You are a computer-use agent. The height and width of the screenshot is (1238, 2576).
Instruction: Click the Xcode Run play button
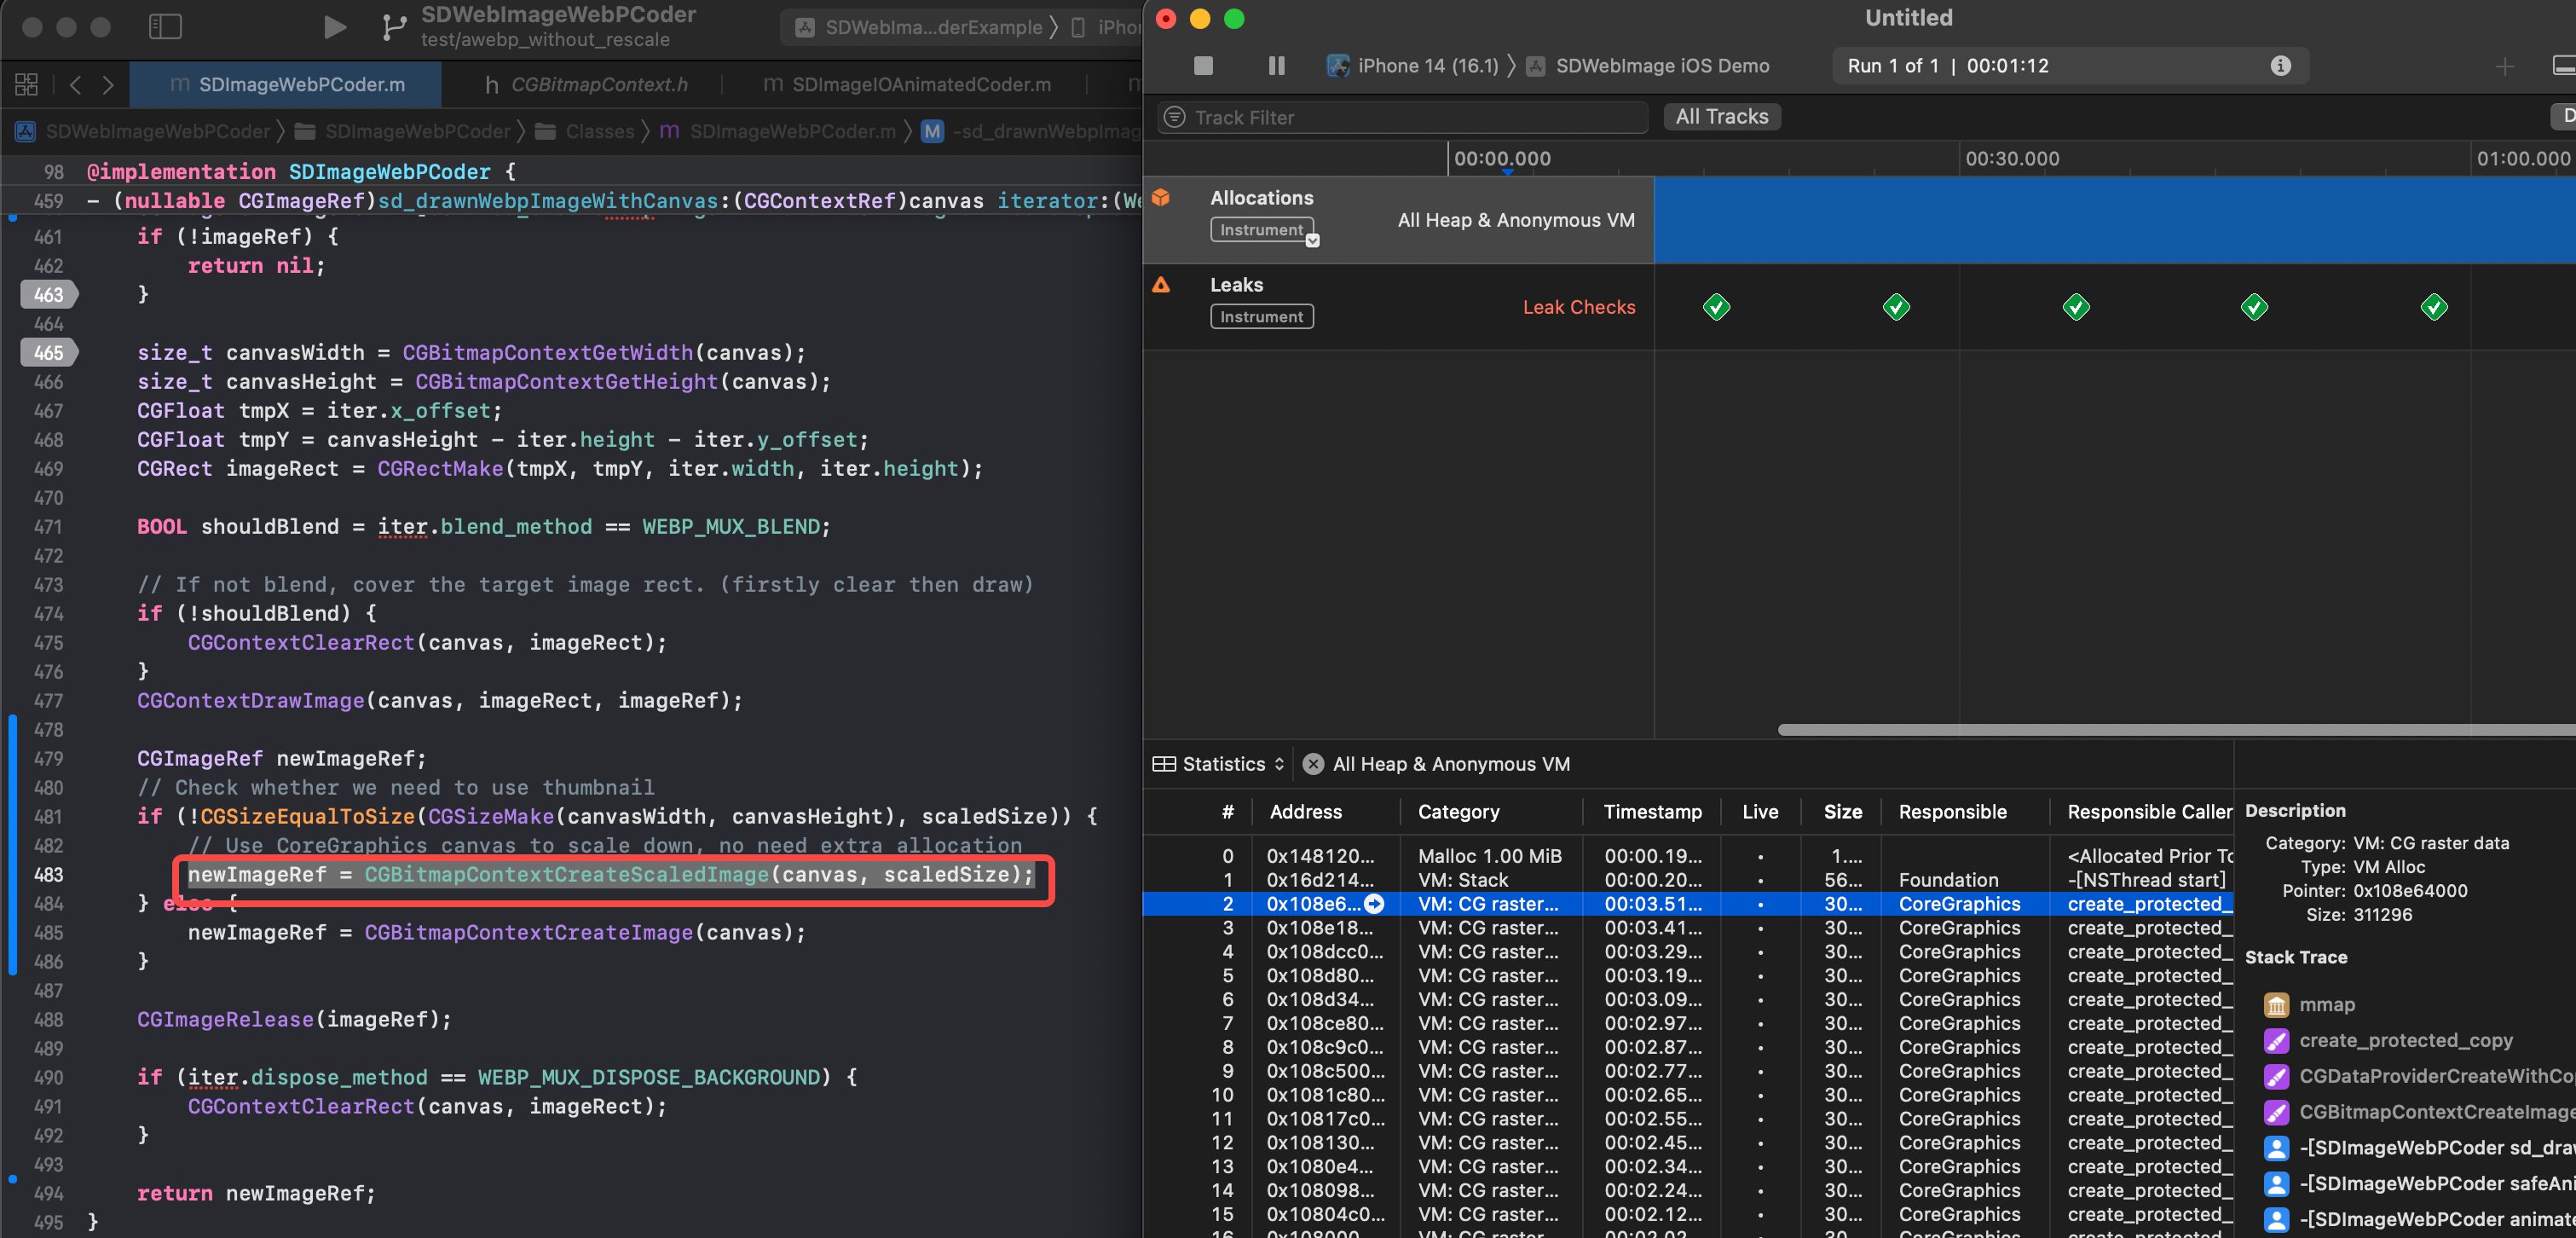tap(335, 27)
